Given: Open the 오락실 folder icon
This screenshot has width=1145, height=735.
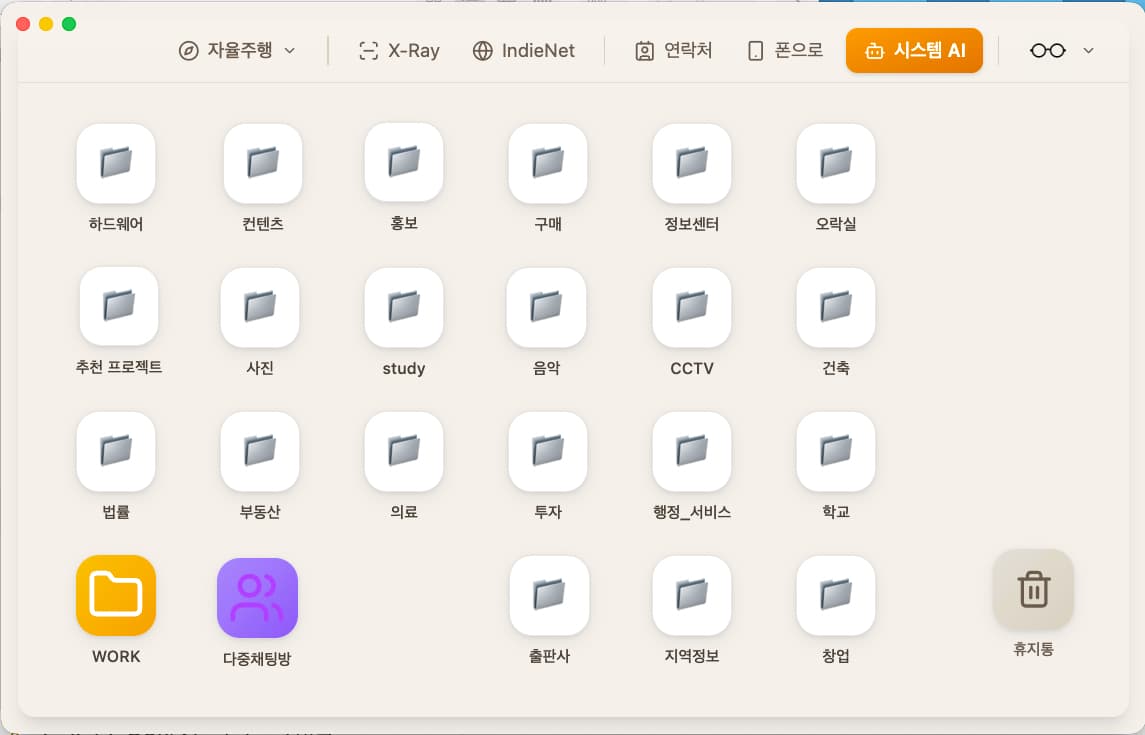Looking at the screenshot, I should 835,163.
